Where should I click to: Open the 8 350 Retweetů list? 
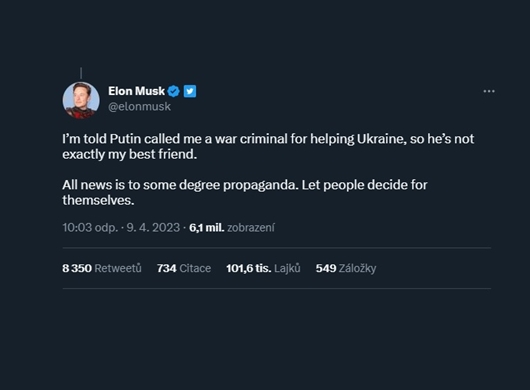tap(102, 268)
